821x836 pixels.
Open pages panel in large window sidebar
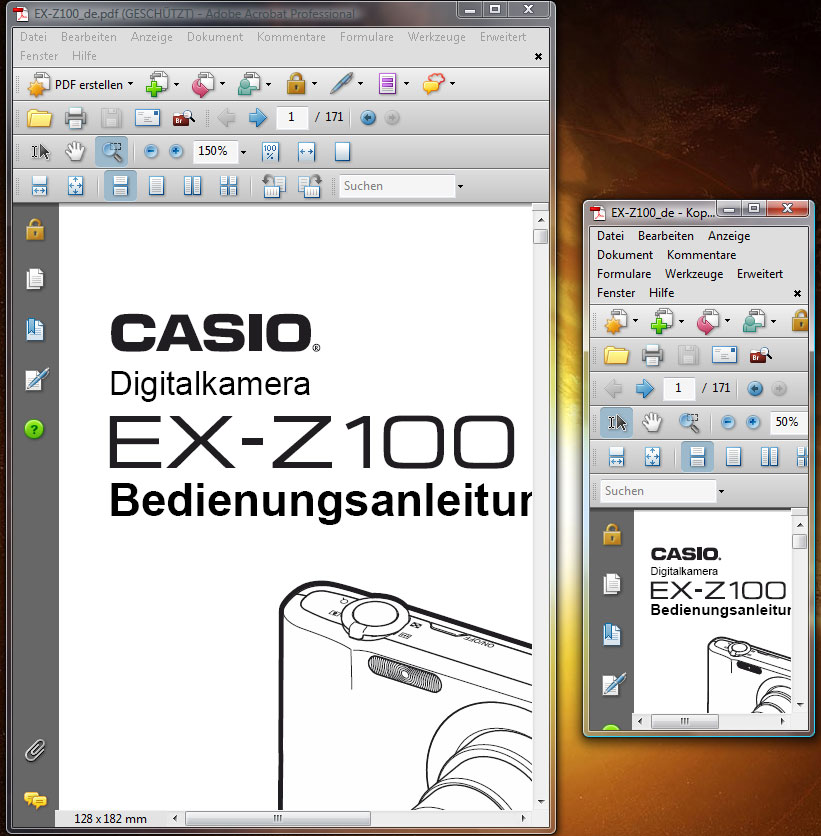(35, 279)
